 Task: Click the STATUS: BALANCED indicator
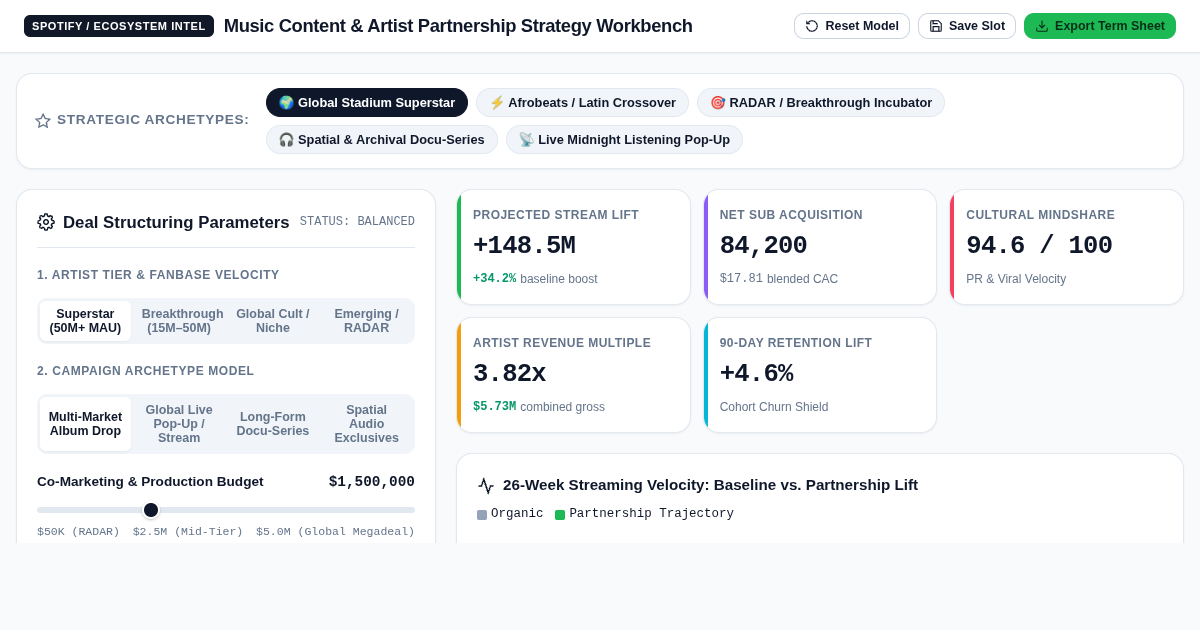pyautogui.click(x=357, y=222)
